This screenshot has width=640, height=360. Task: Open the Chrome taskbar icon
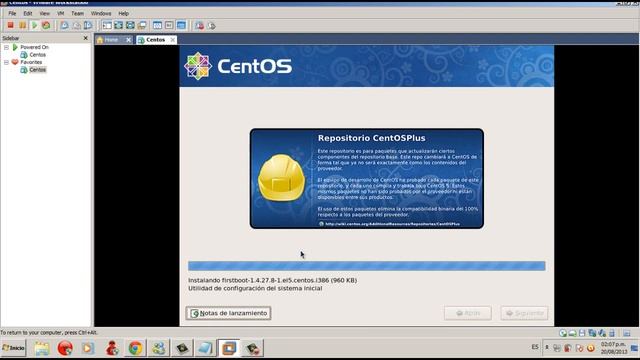[x=135, y=348]
